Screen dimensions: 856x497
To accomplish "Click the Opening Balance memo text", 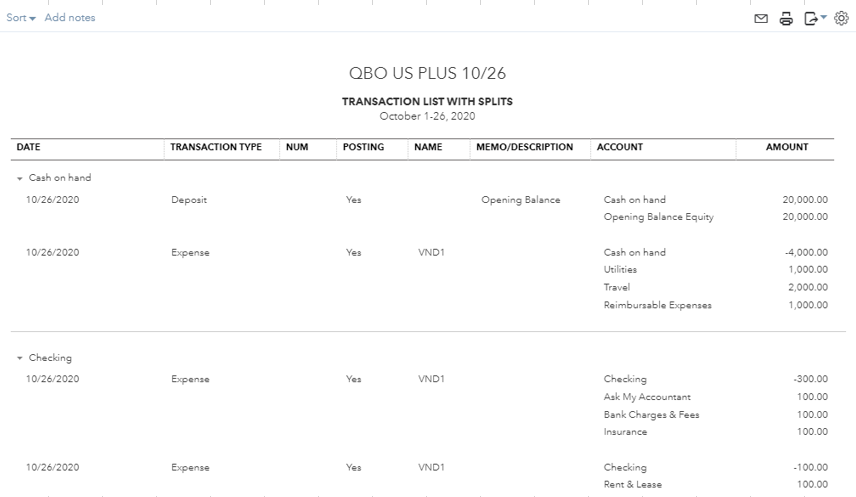I will coord(521,200).
